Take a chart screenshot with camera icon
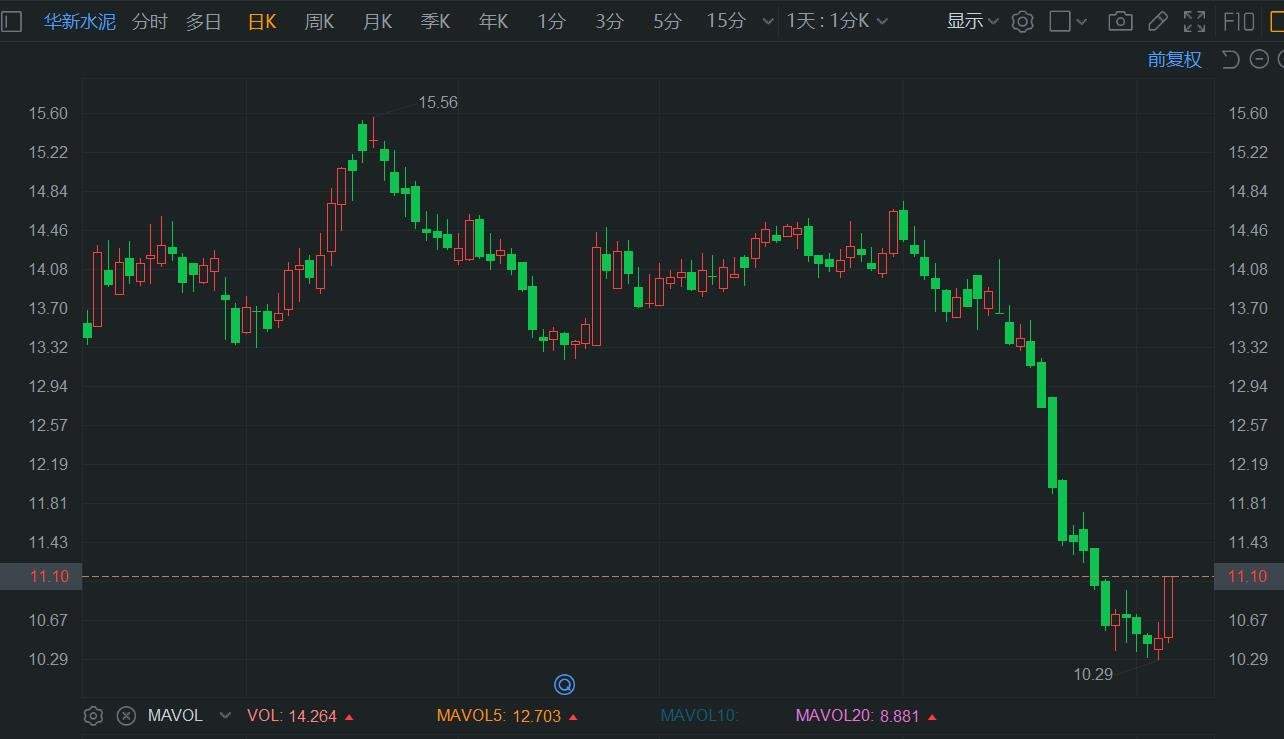The image size is (1284, 739). click(1121, 21)
